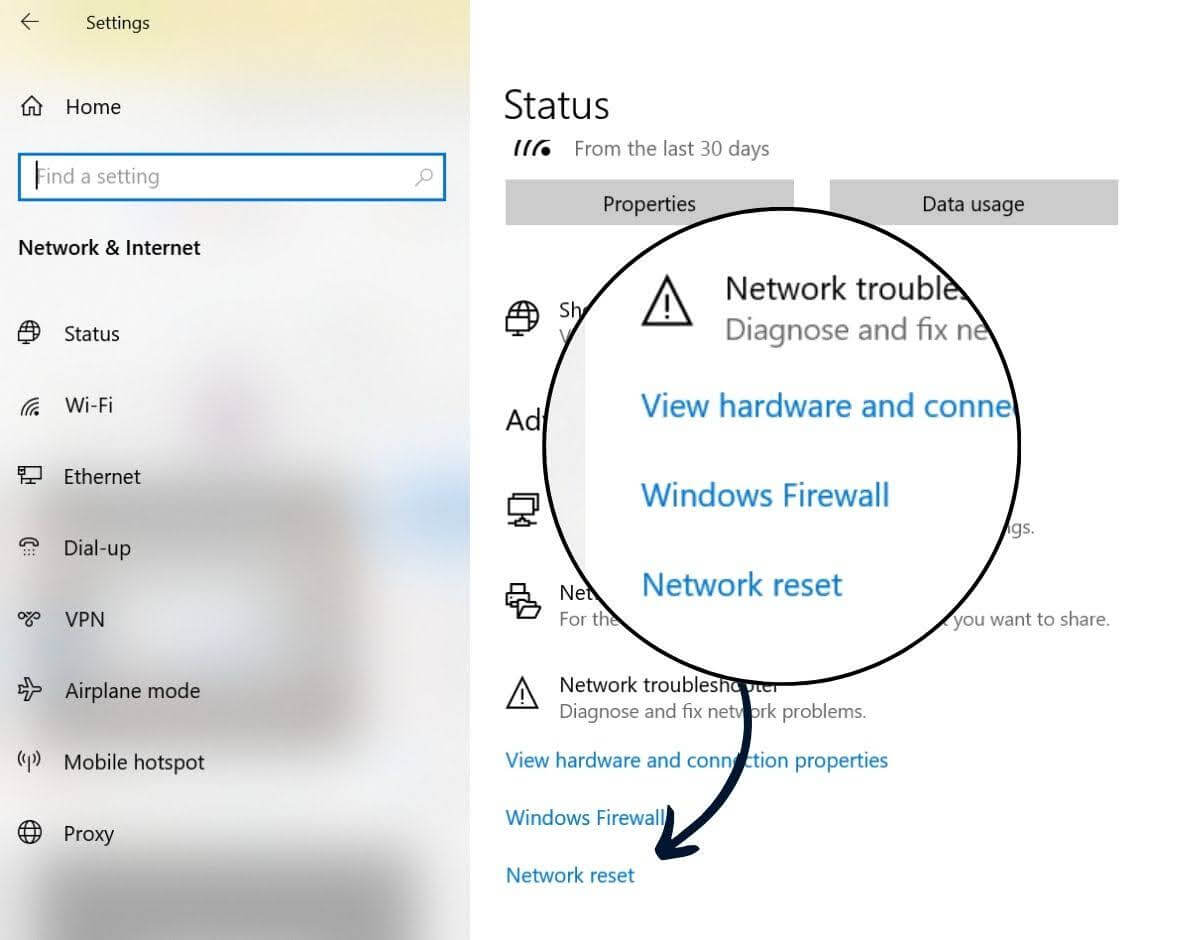Image resolution: width=1200 pixels, height=940 pixels.
Task: Click the Data usage button
Action: tap(973, 203)
